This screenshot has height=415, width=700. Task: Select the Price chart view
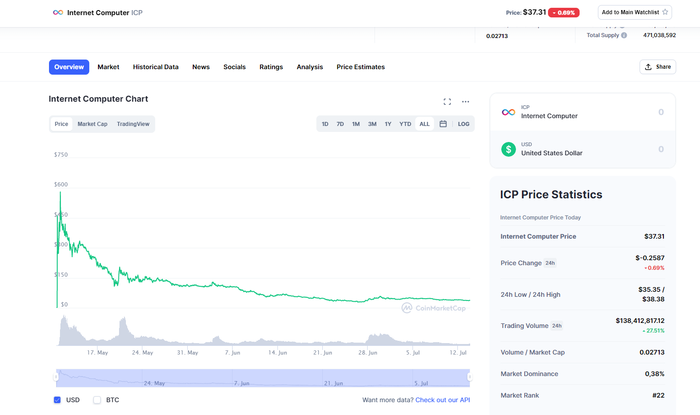pyautogui.click(x=62, y=124)
